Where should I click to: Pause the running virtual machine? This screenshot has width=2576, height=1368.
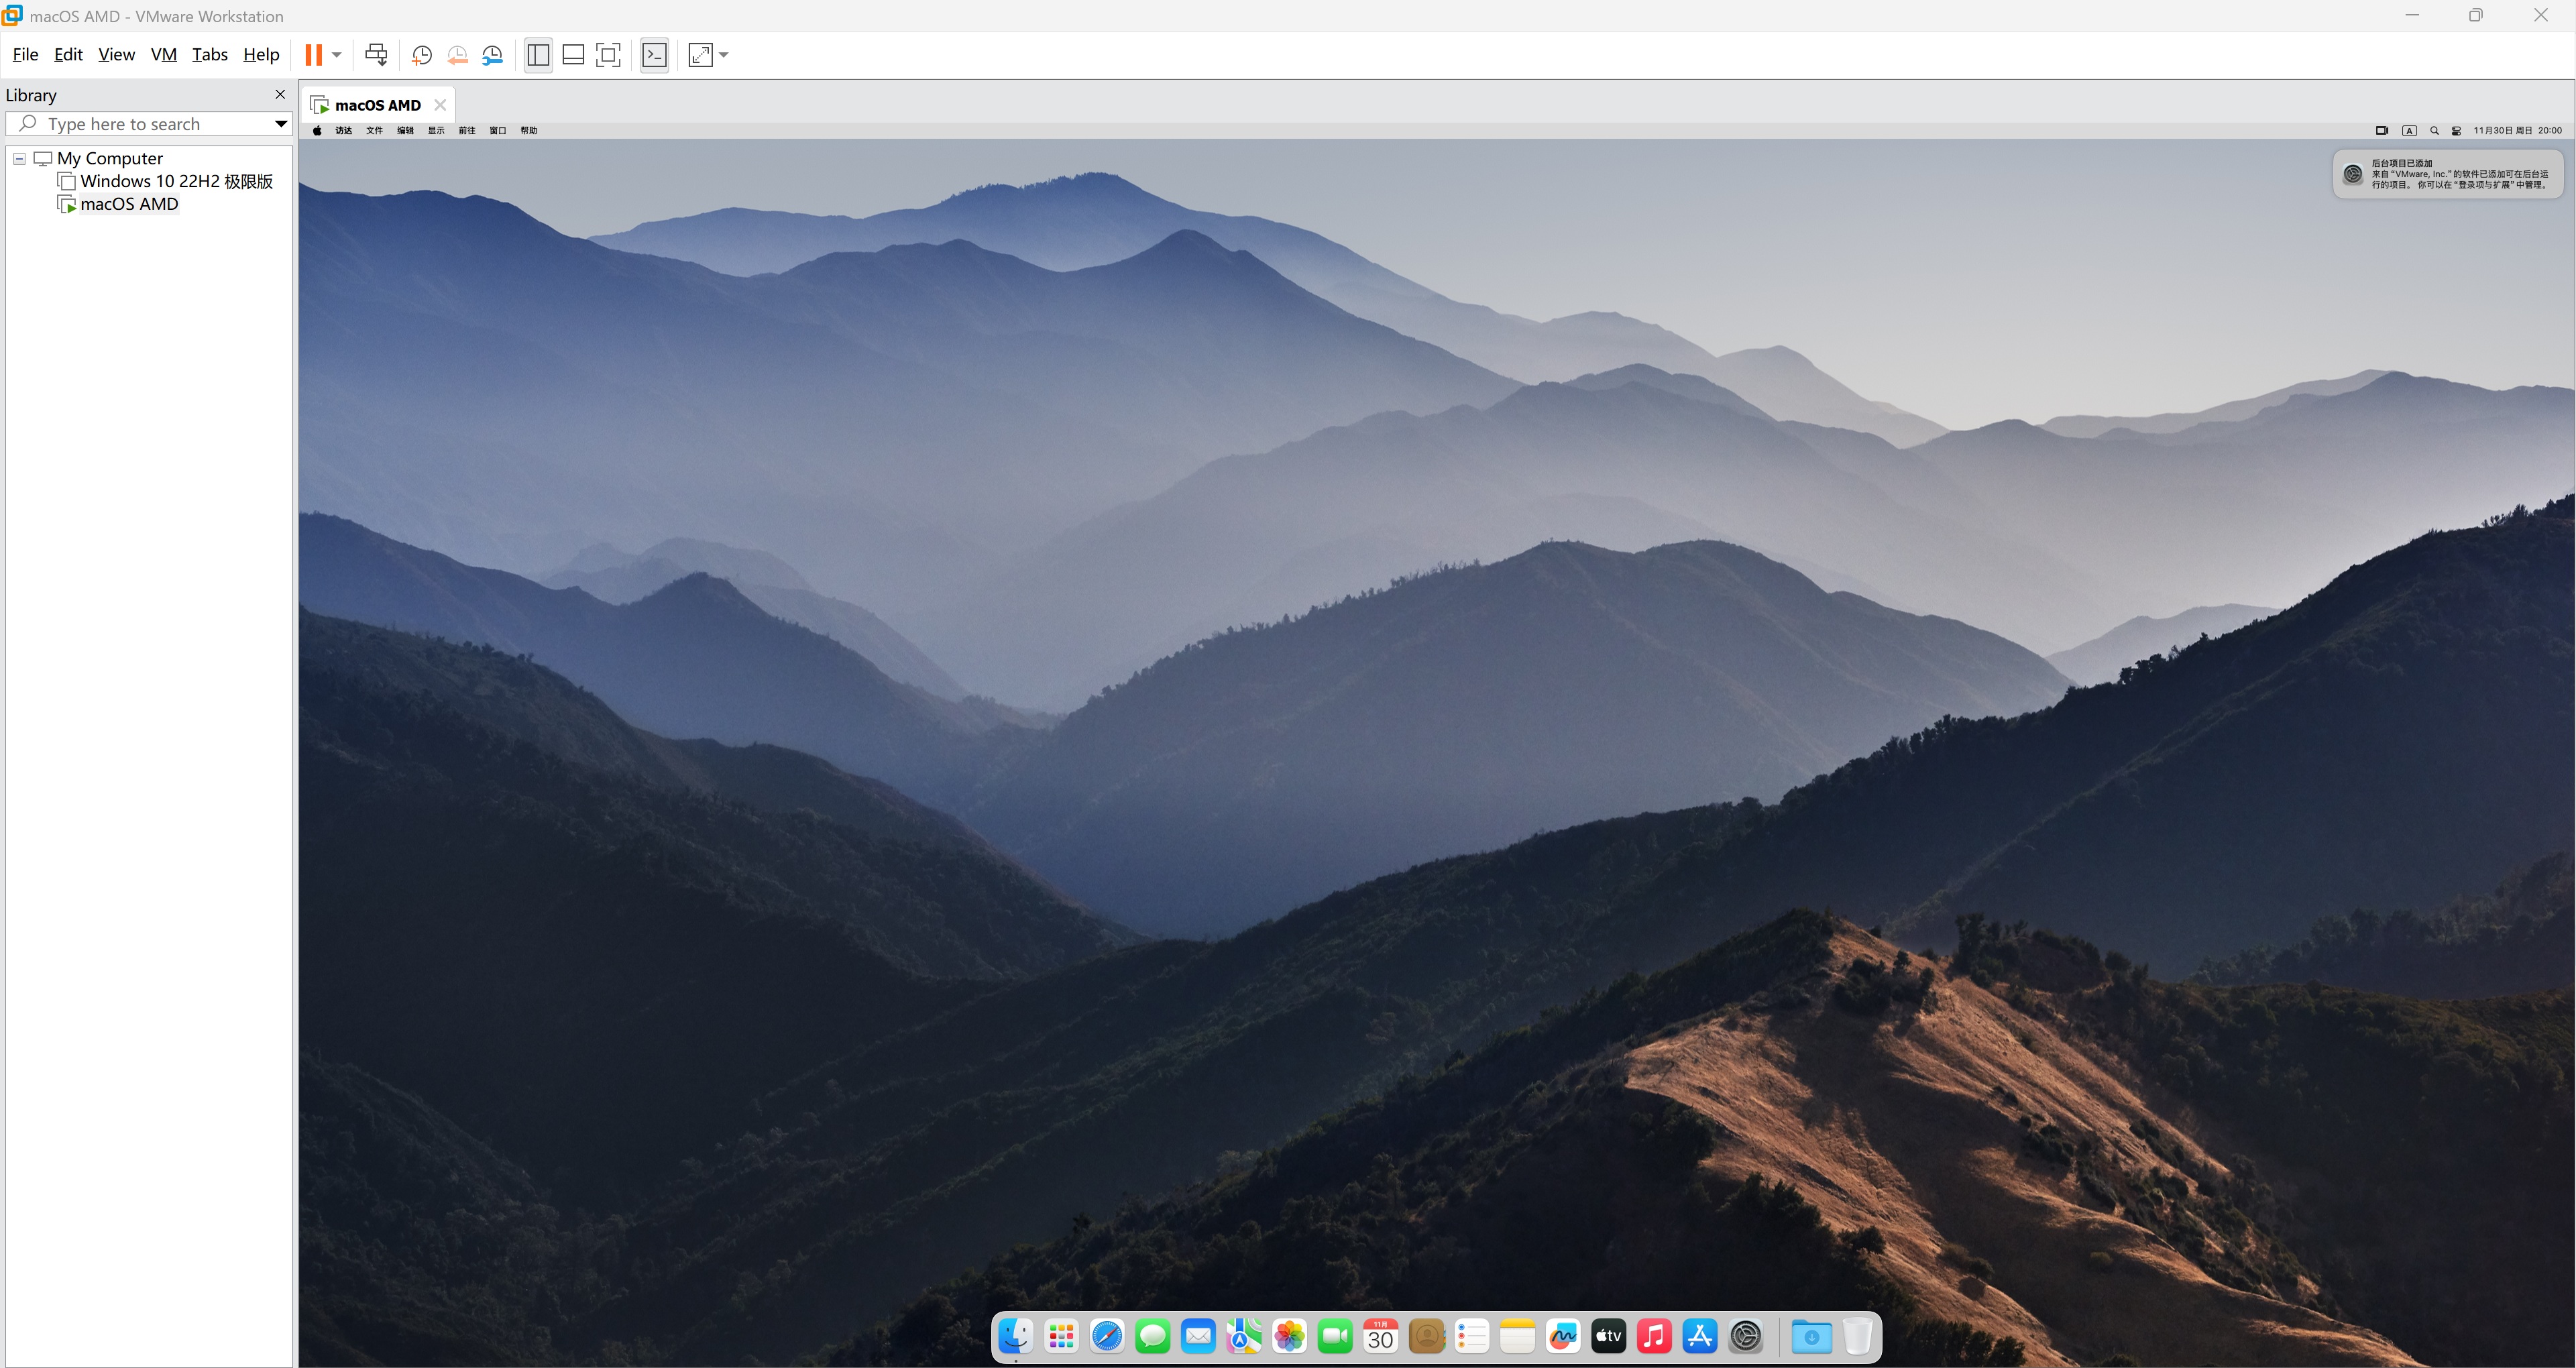tap(314, 55)
